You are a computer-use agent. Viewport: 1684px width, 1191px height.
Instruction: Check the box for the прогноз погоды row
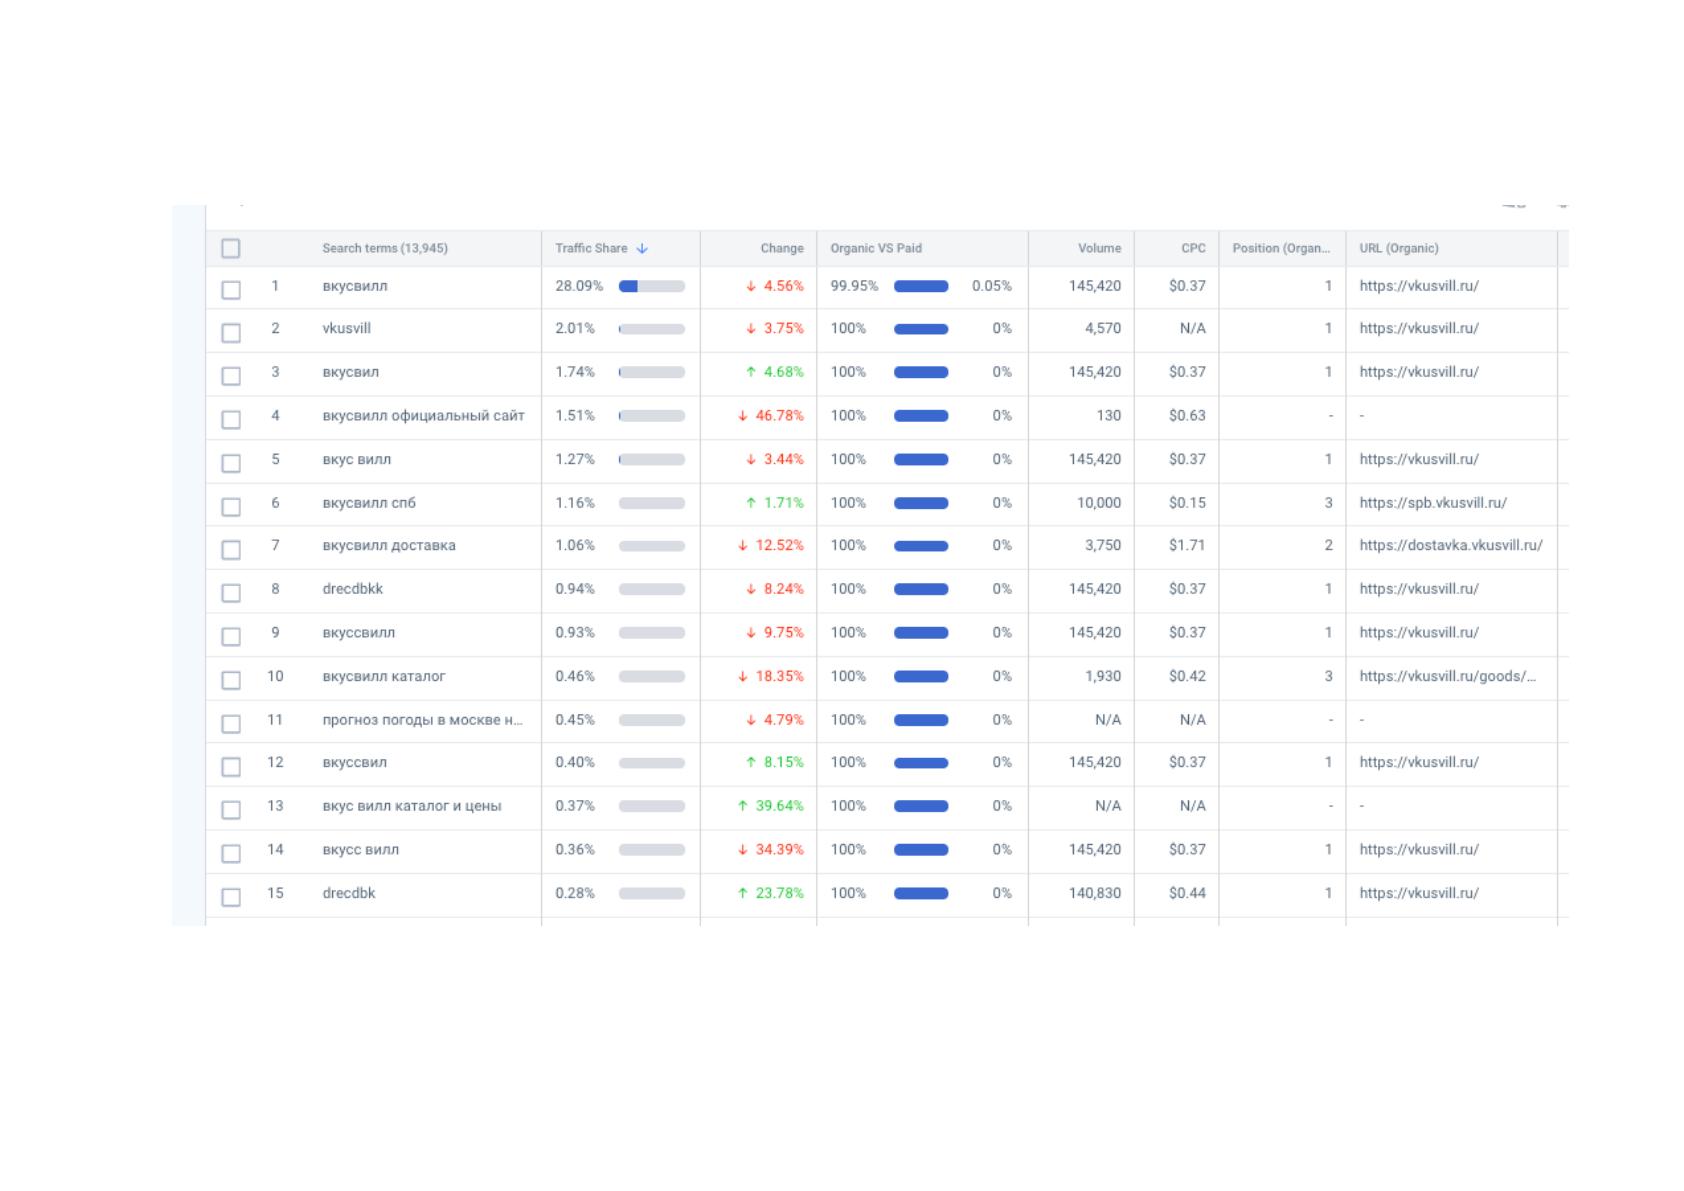[x=231, y=724]
